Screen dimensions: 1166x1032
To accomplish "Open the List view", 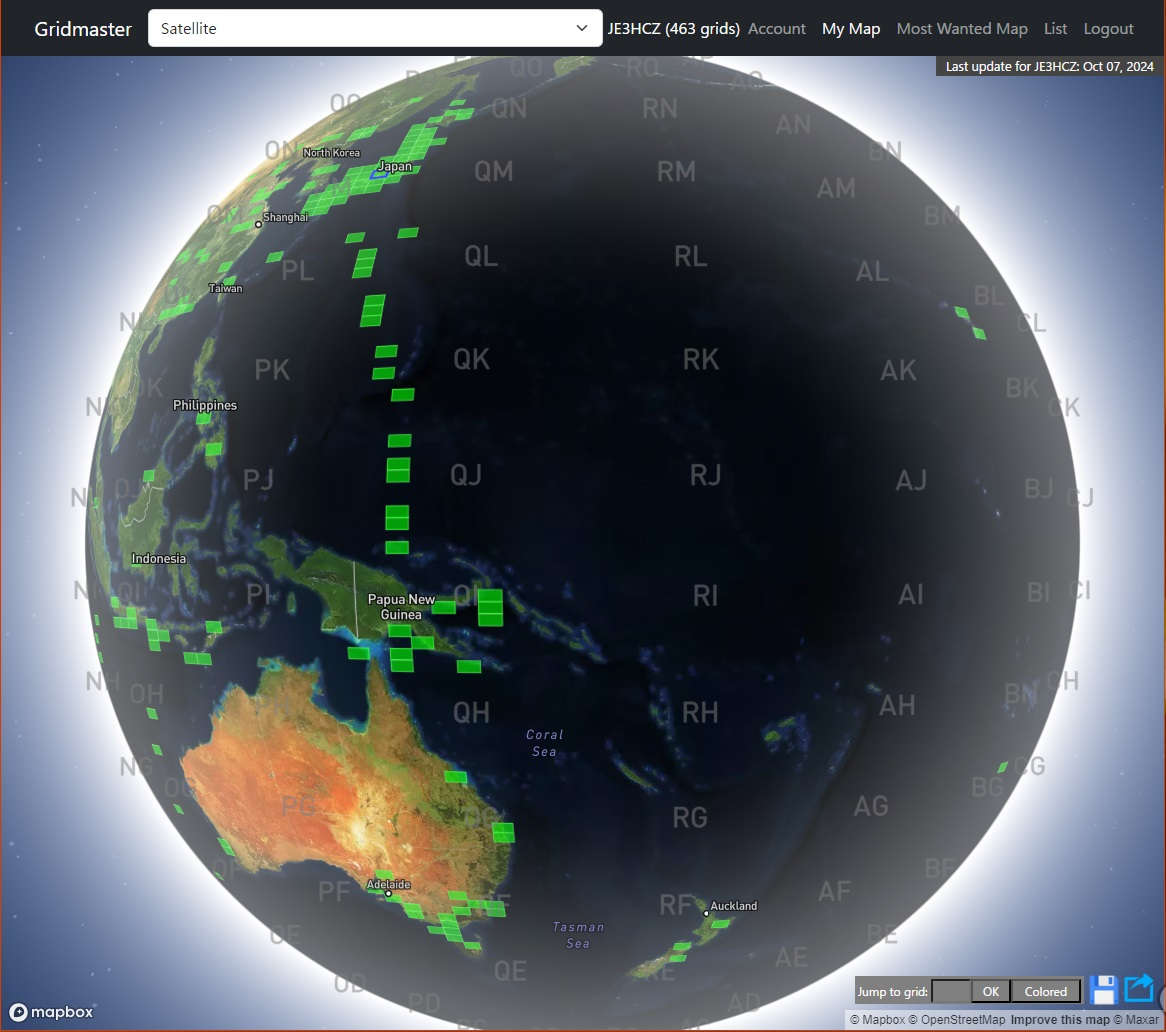I will (x=1055, y=29).
